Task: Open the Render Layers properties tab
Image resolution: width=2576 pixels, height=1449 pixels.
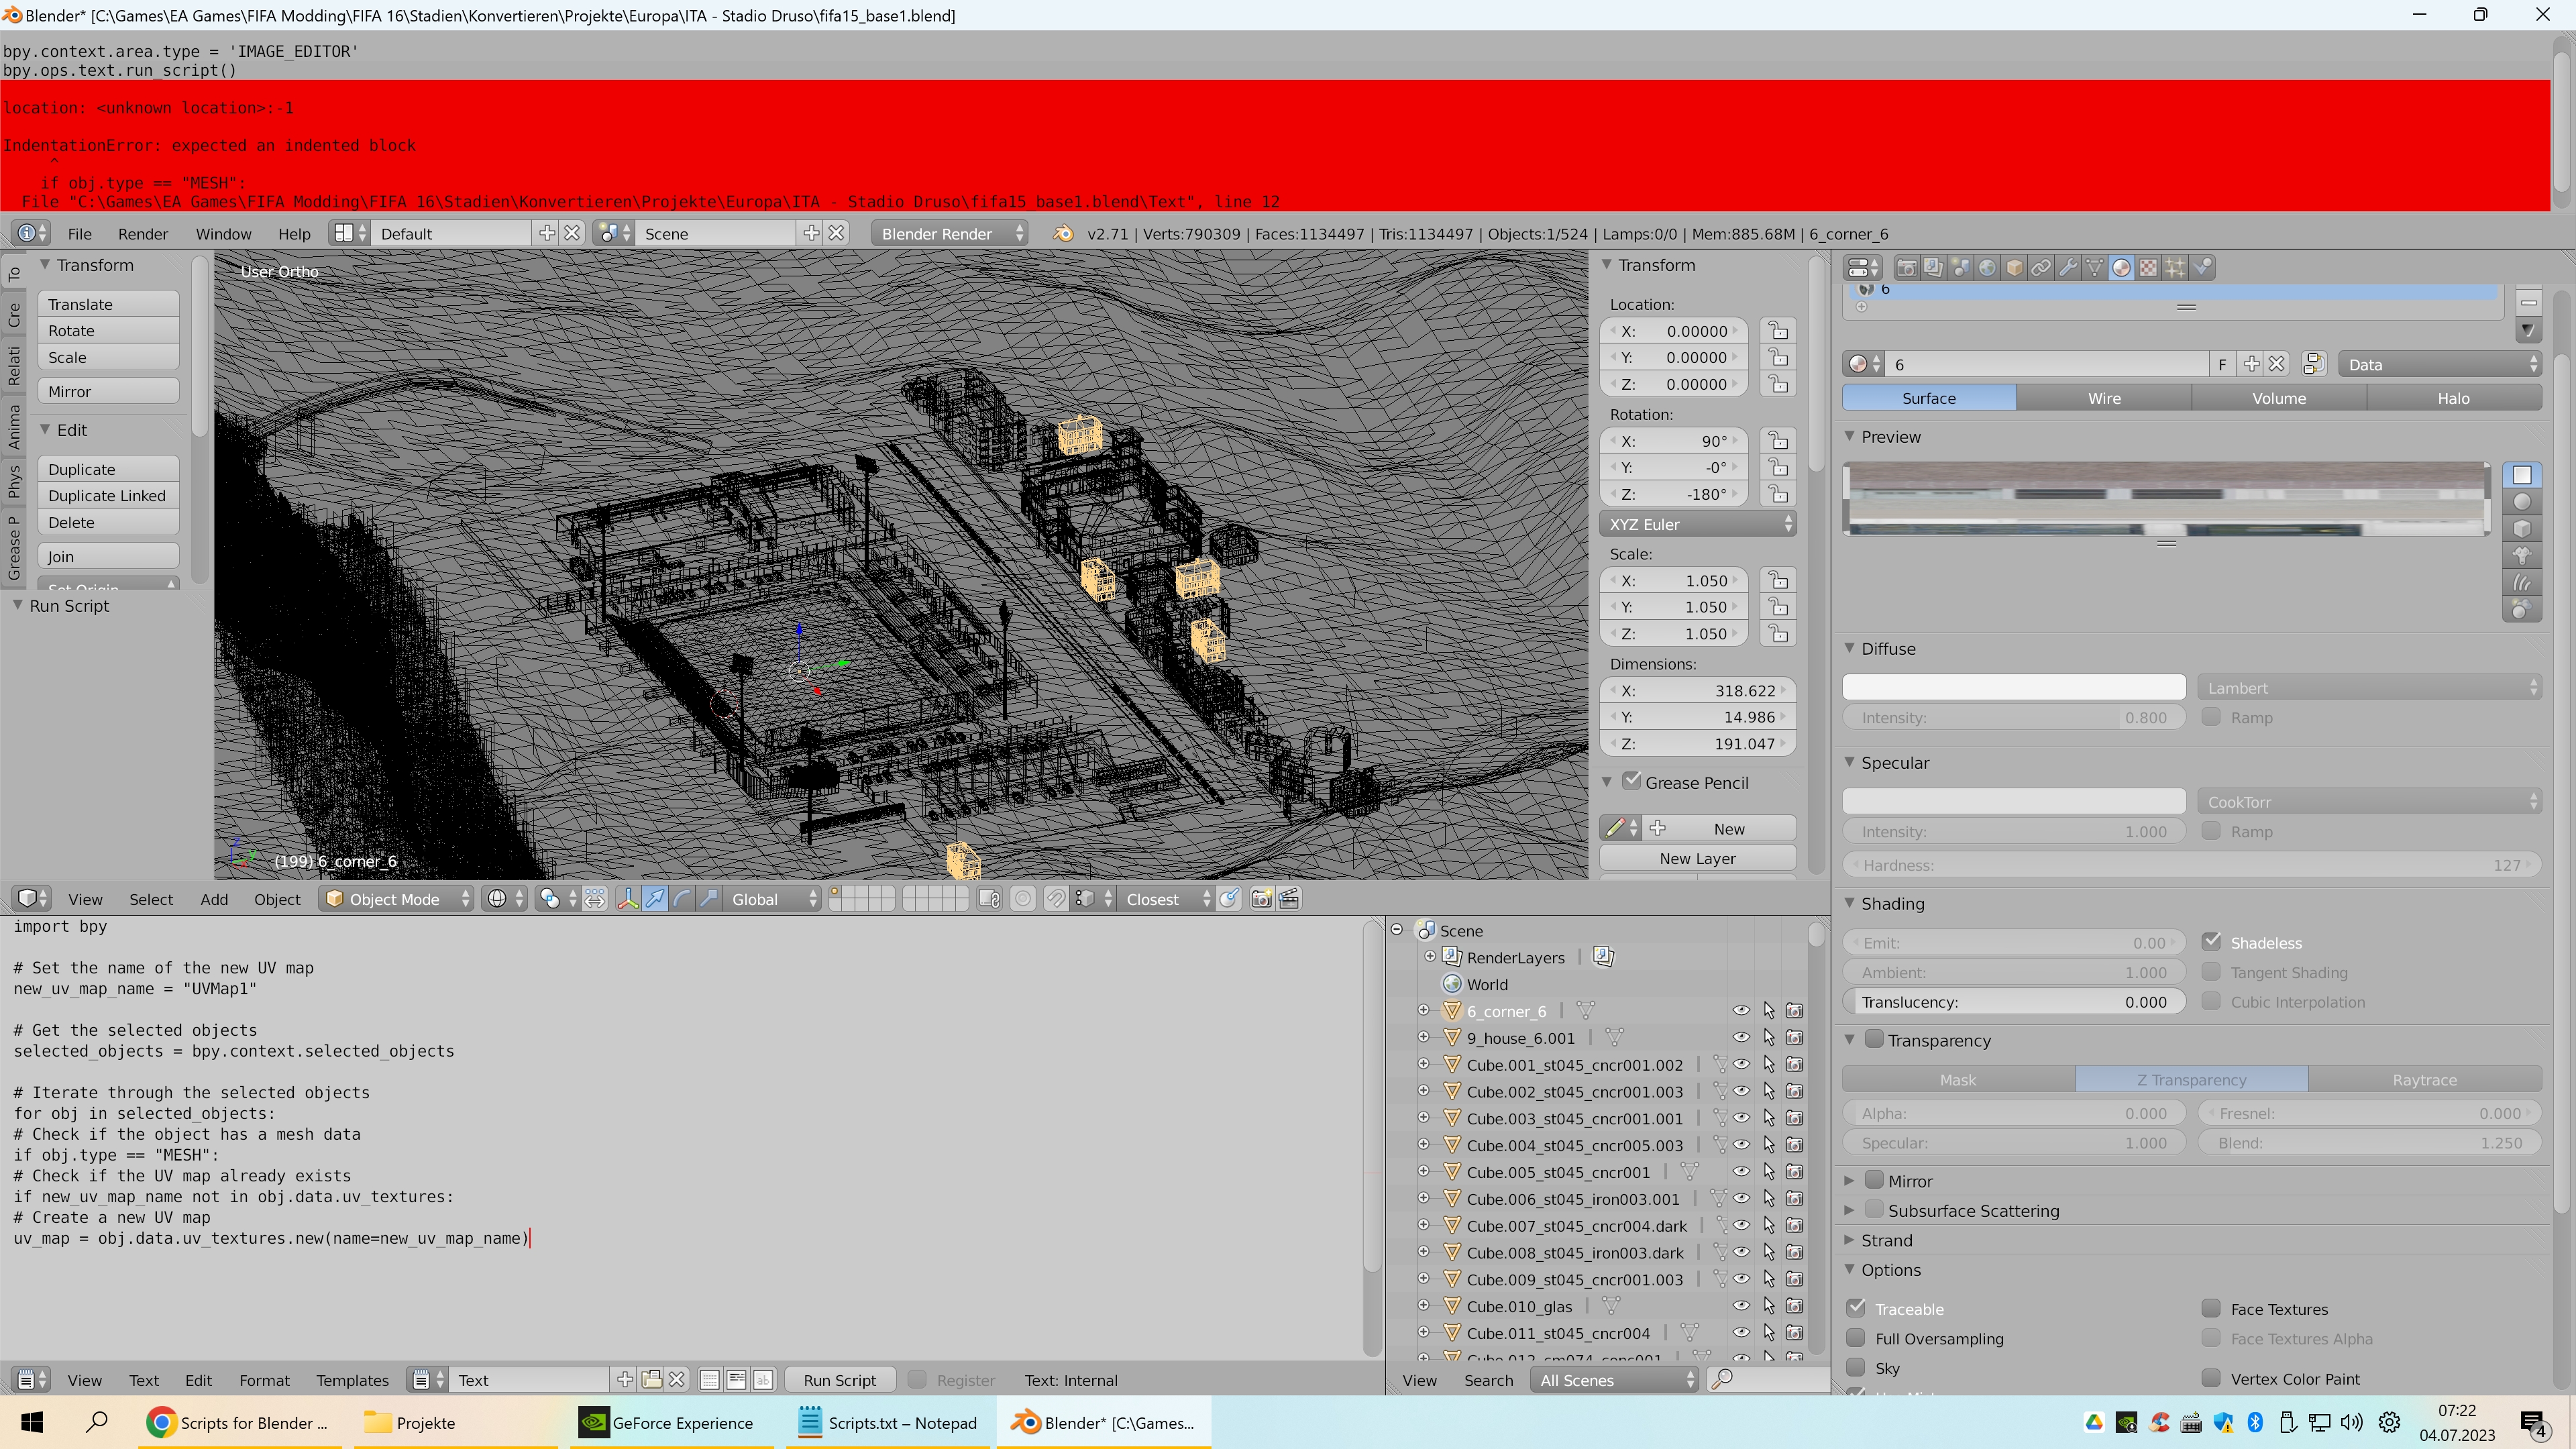Action: point(1934,267)
